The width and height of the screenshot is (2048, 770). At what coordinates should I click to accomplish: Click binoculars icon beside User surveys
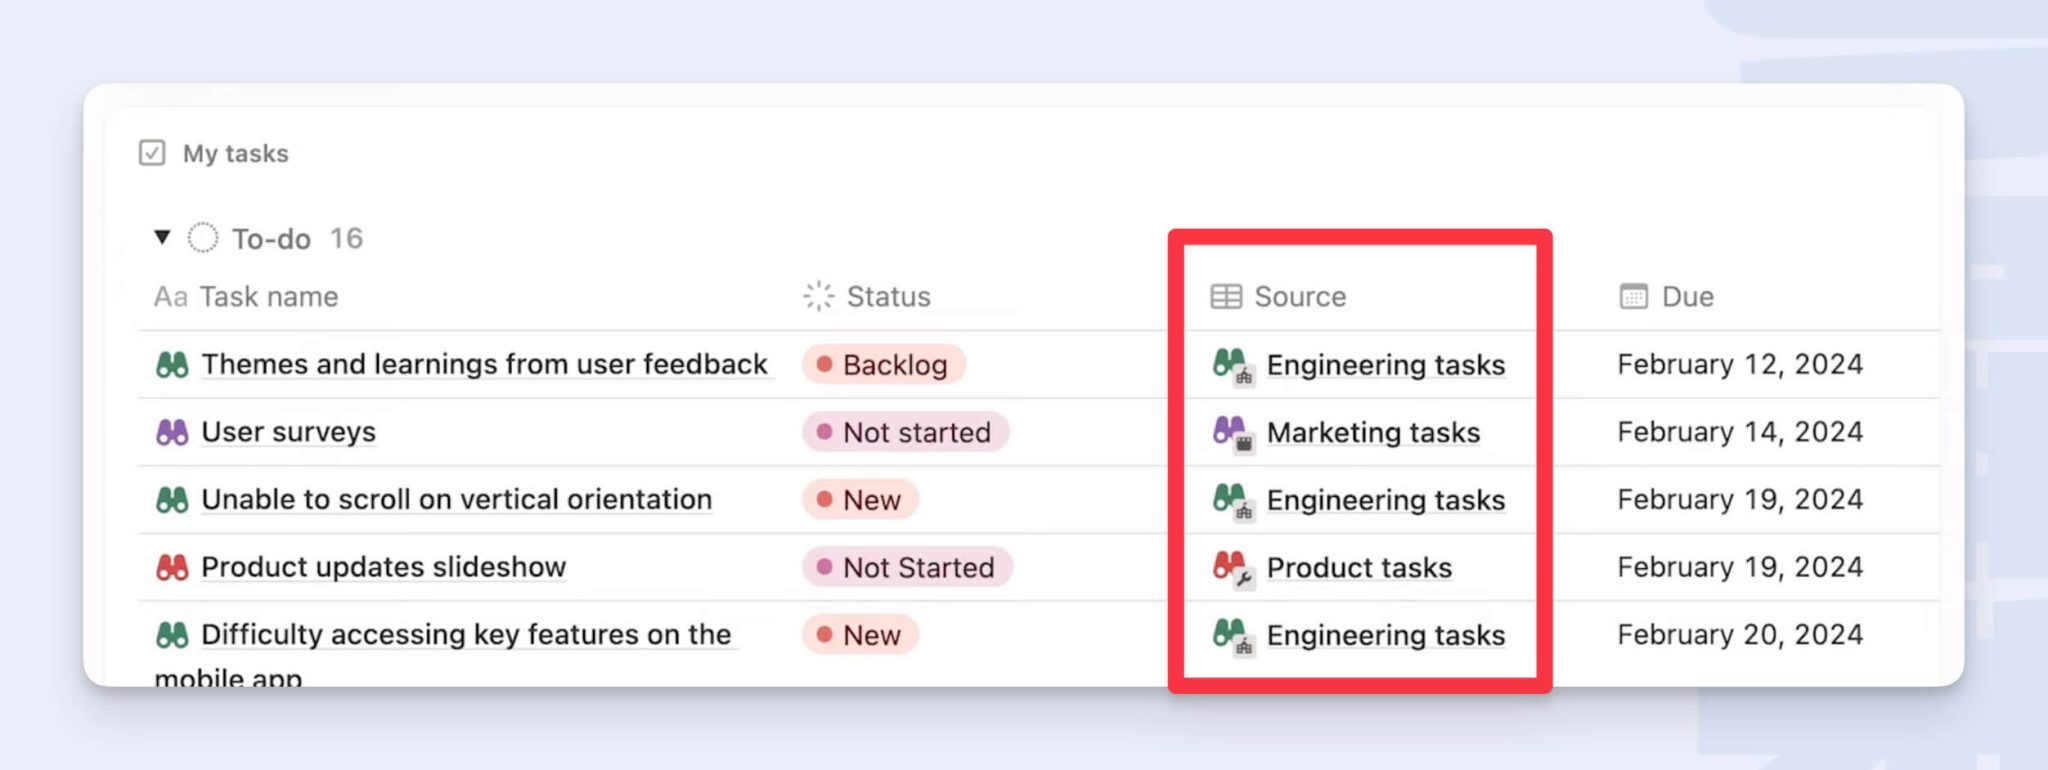(x=172, y=432)
